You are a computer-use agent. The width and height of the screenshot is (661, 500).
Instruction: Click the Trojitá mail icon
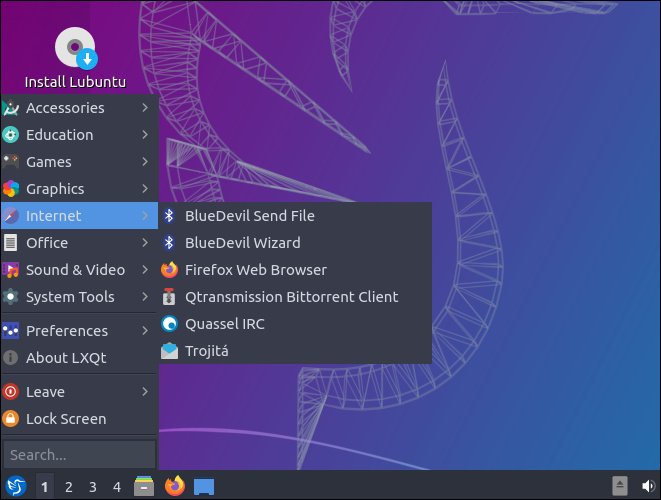coord(169,351)
